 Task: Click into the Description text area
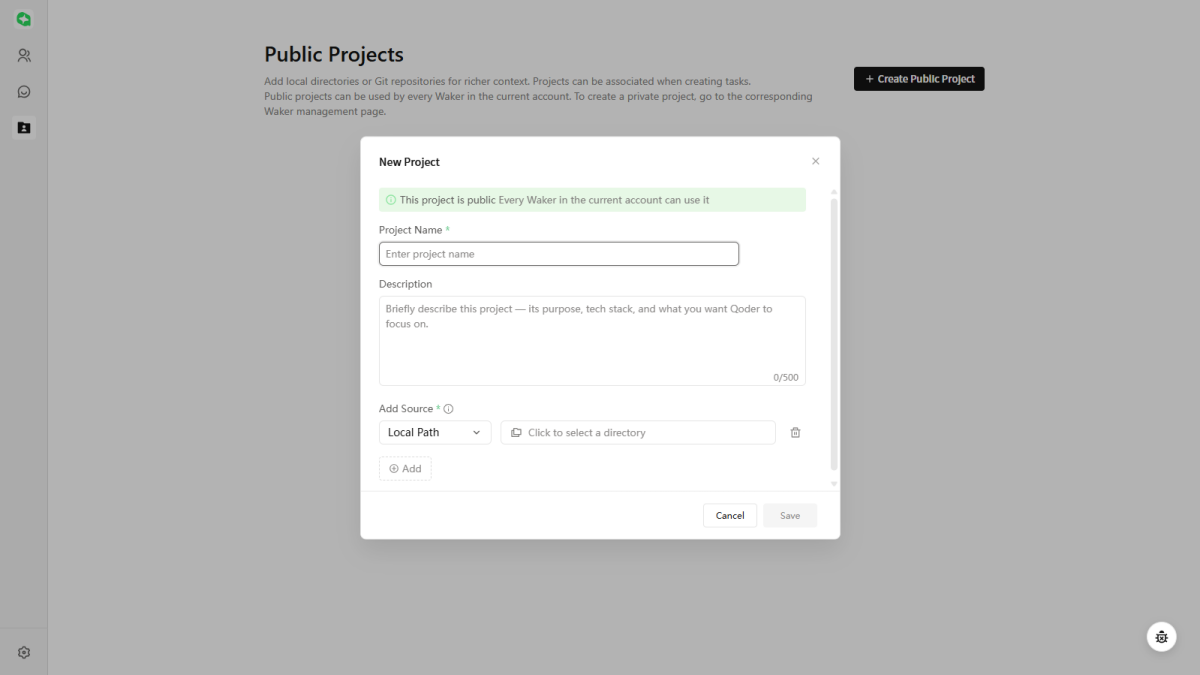point(592,341)
